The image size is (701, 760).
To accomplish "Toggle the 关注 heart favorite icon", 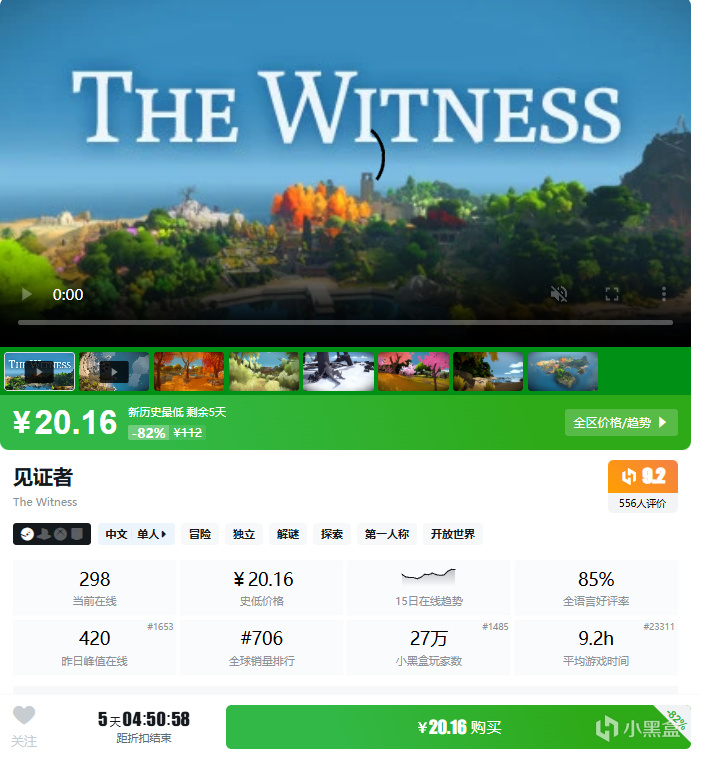I will 24,715.
